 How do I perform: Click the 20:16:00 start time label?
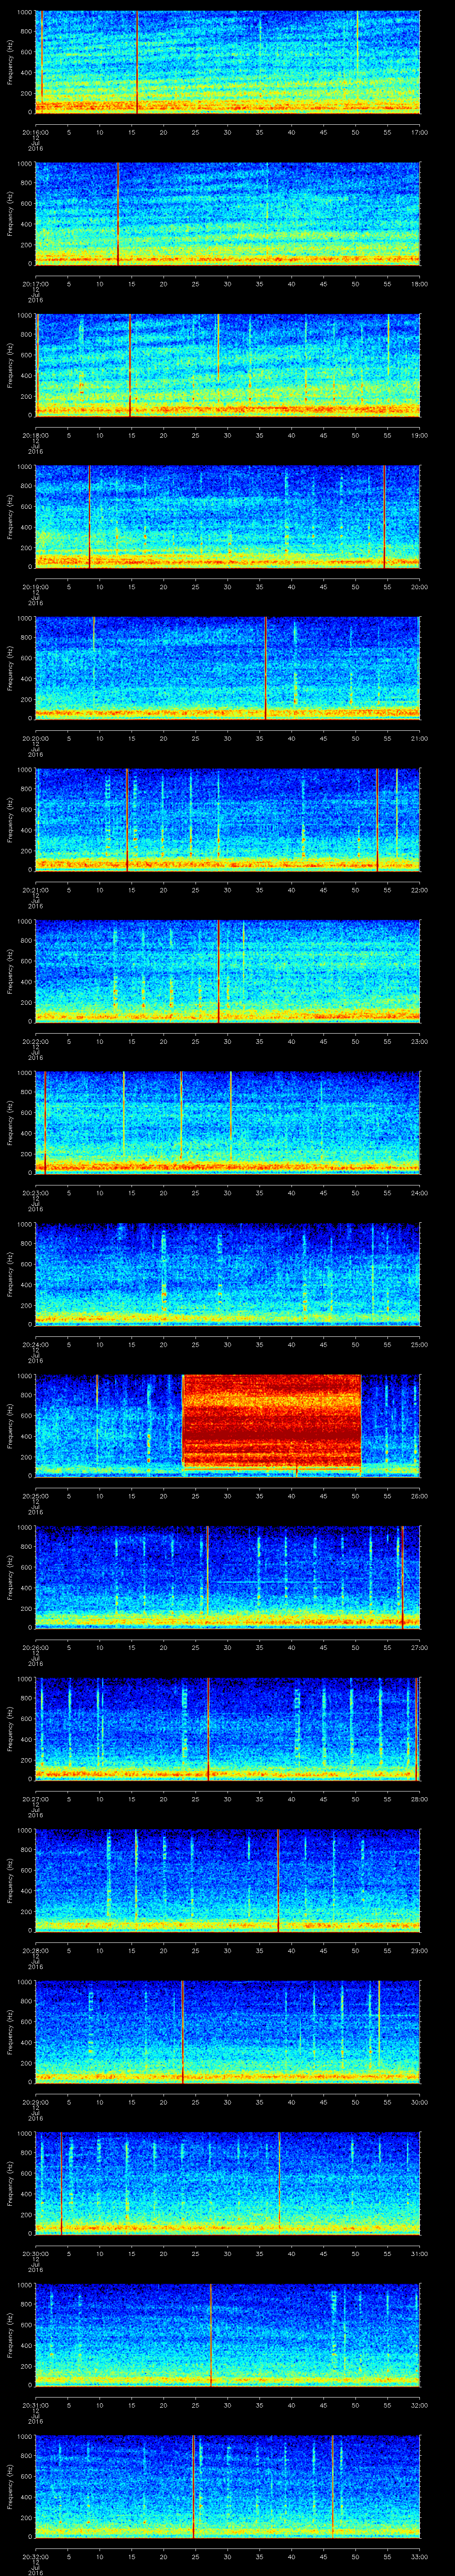(x=36, y=131)
